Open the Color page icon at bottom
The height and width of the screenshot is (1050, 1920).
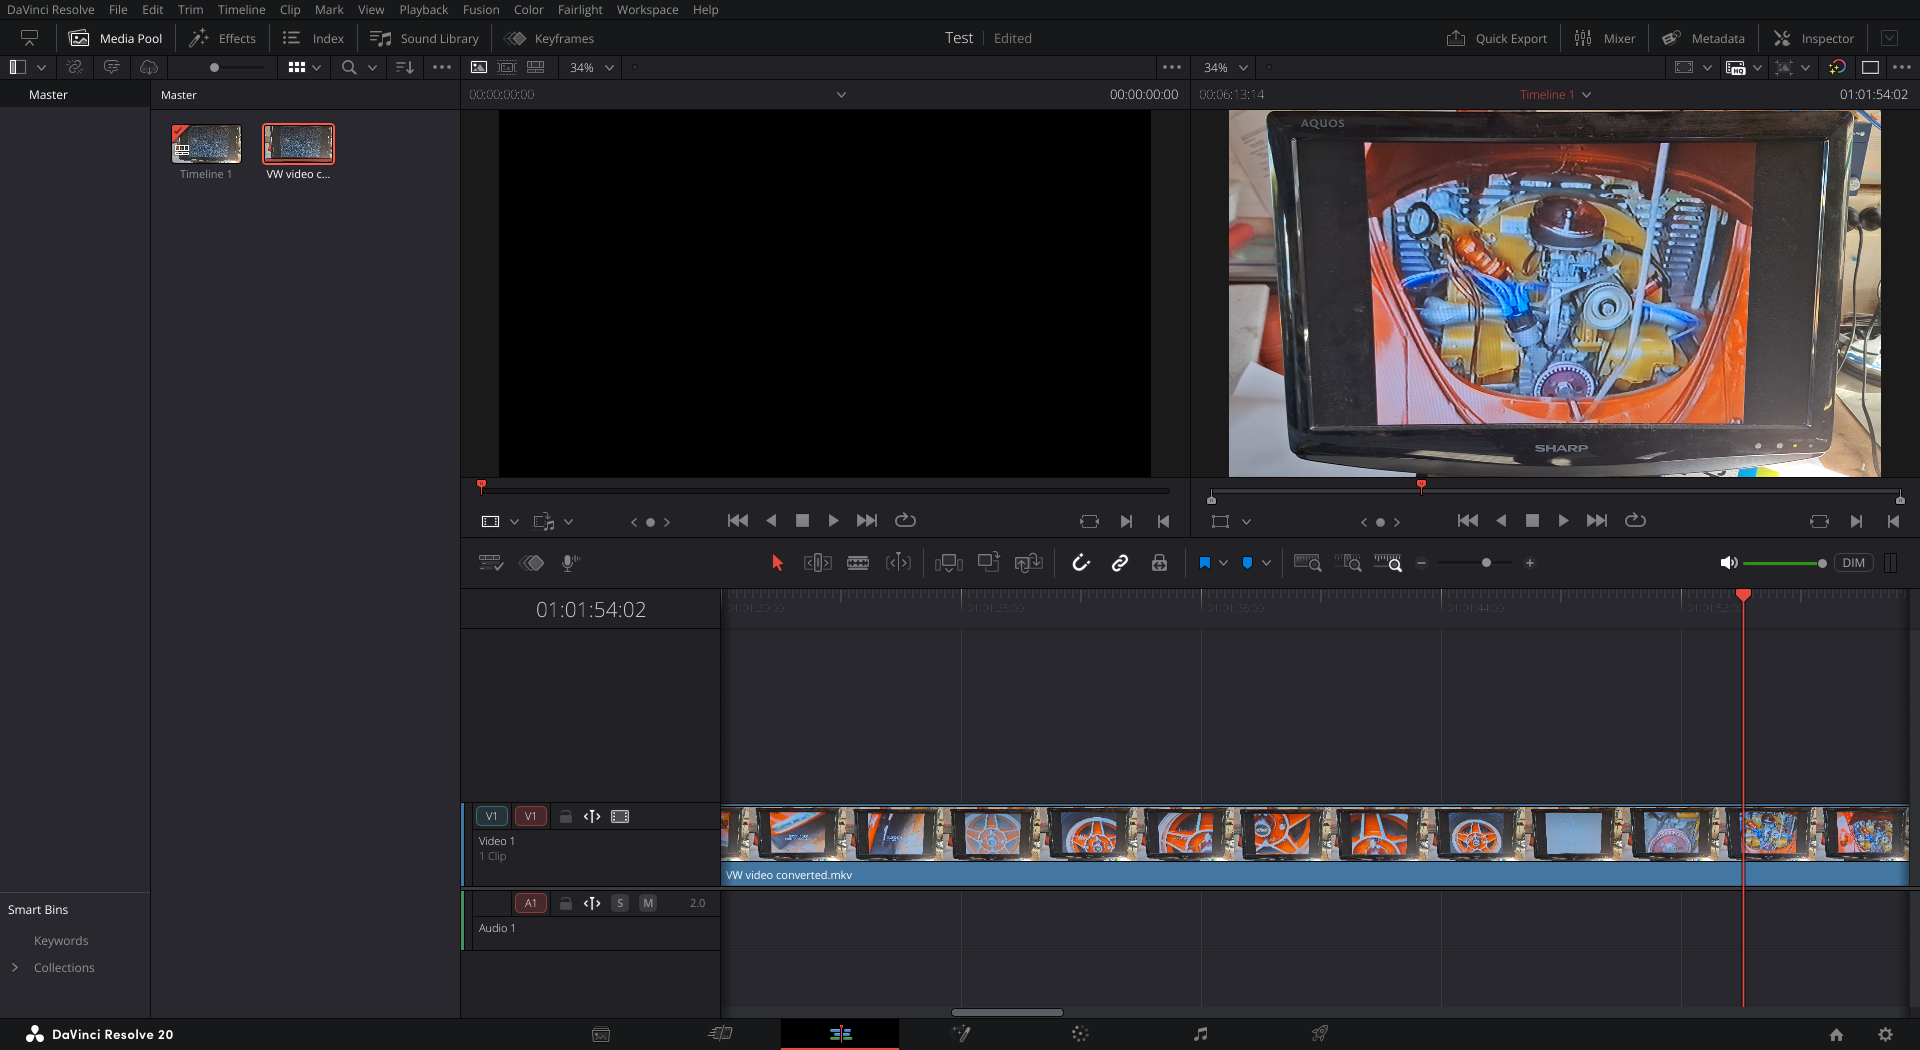[x=1080, y=1034]
